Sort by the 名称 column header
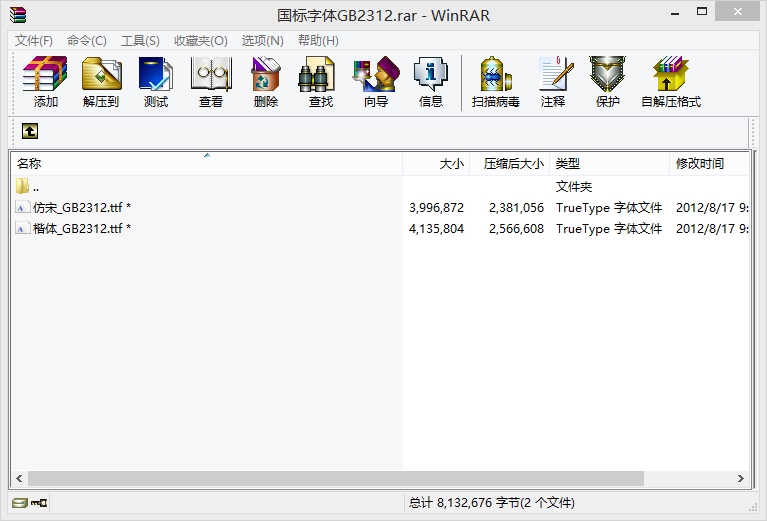767x521 pixels. coord(207,163)
